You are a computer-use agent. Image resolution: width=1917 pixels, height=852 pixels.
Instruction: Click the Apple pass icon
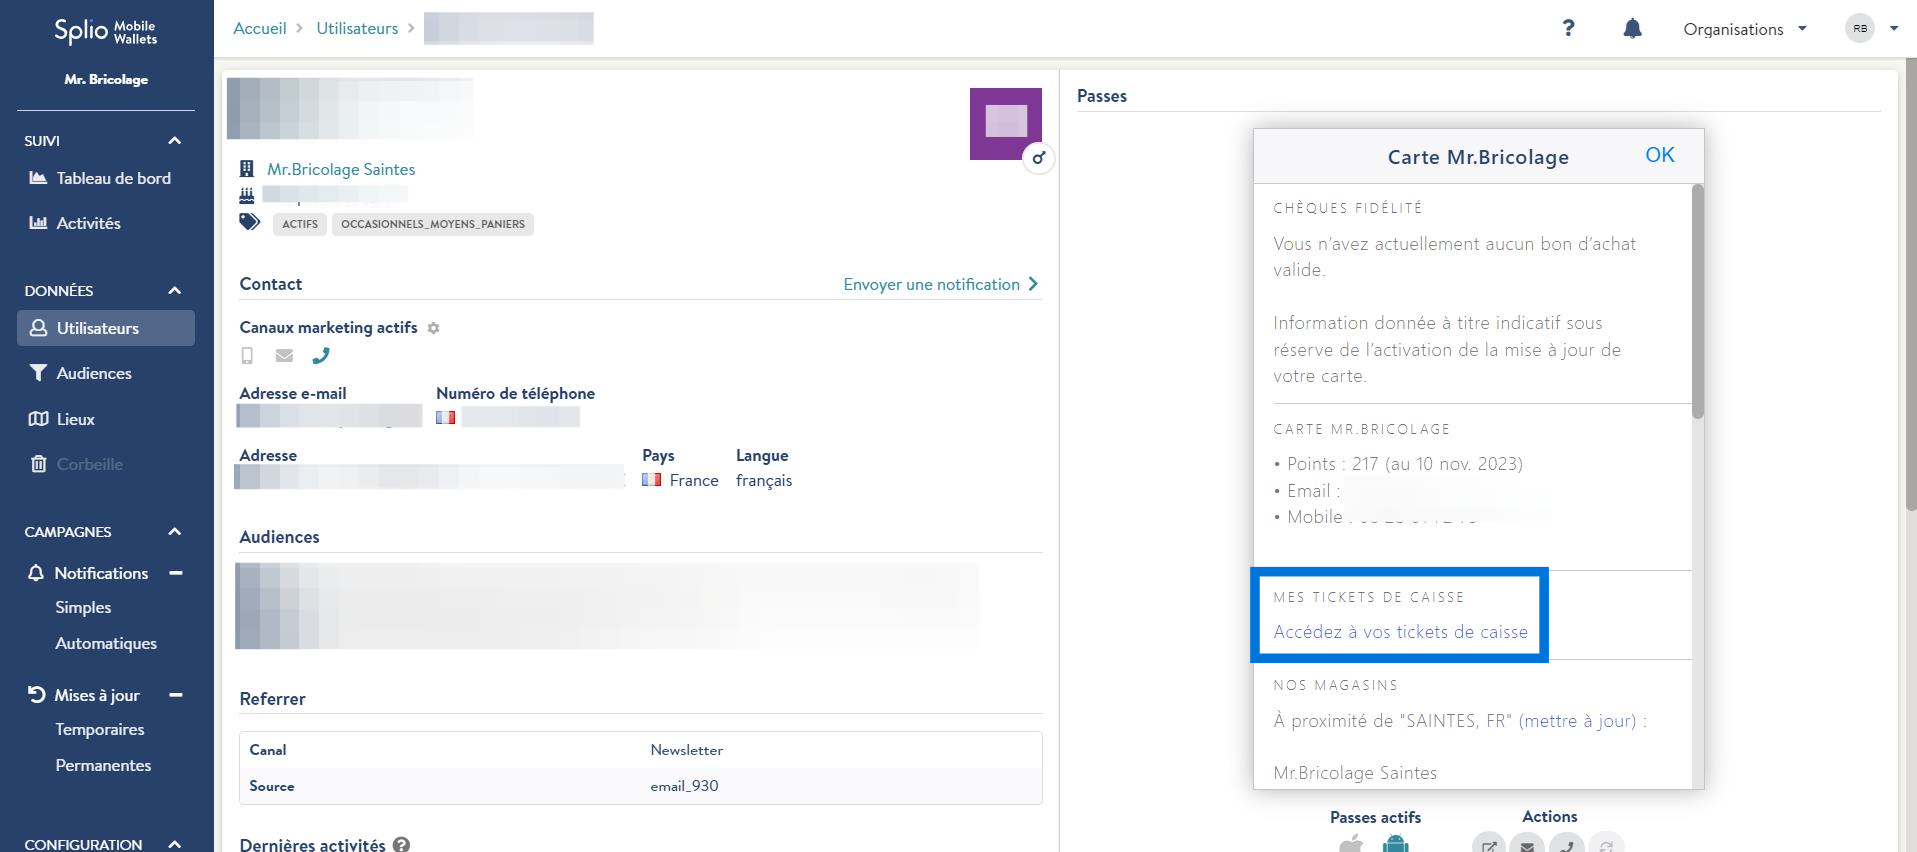pos(1351,843)
